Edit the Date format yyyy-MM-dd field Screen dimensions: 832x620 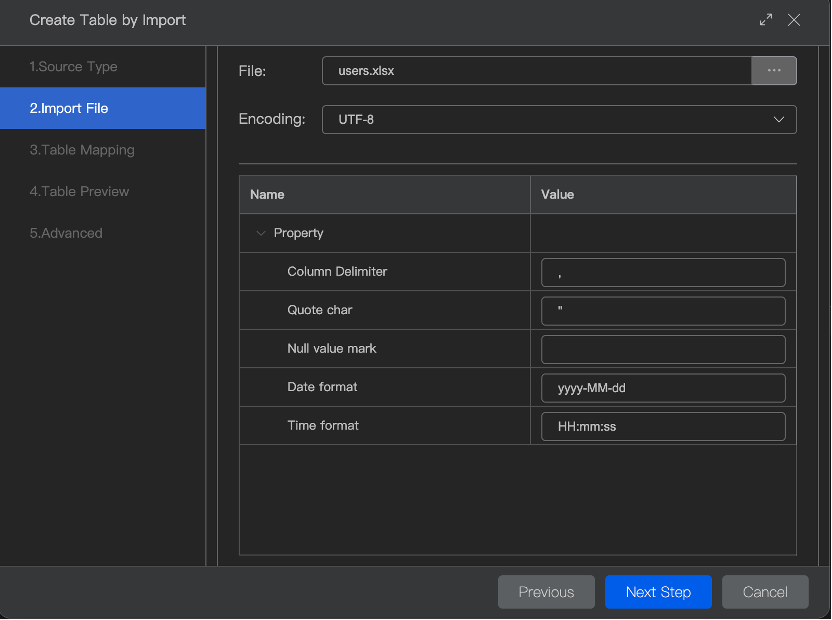663,388
